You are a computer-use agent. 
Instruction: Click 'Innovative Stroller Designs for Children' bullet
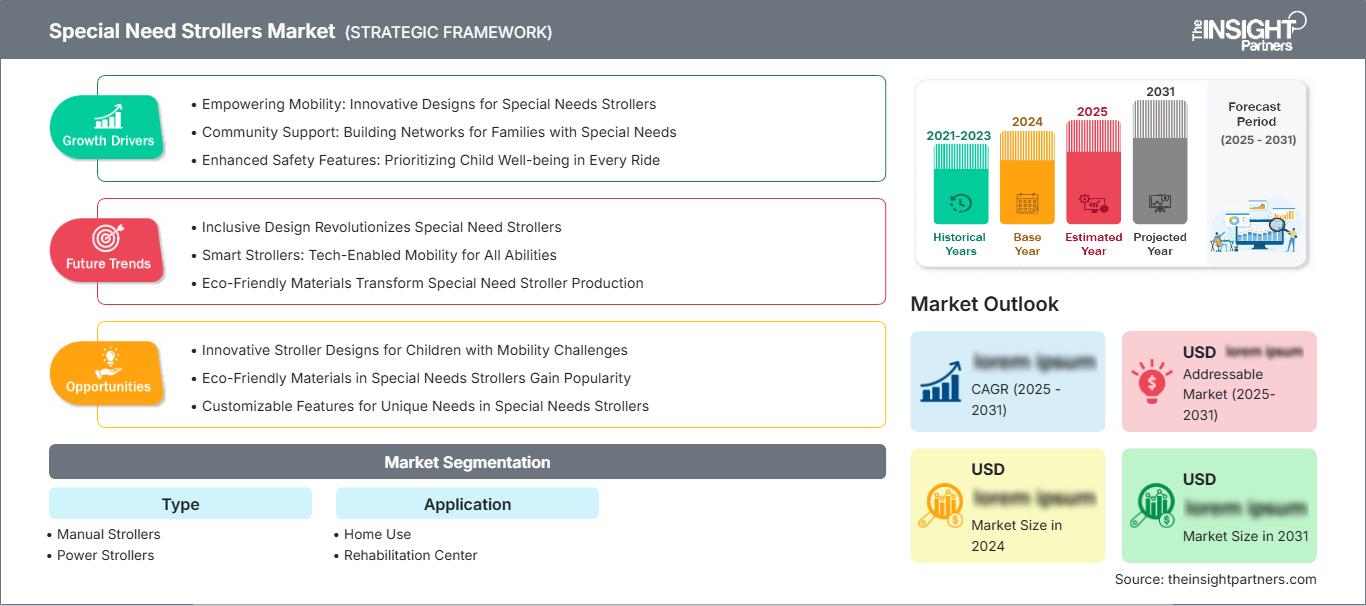[409, 350]
